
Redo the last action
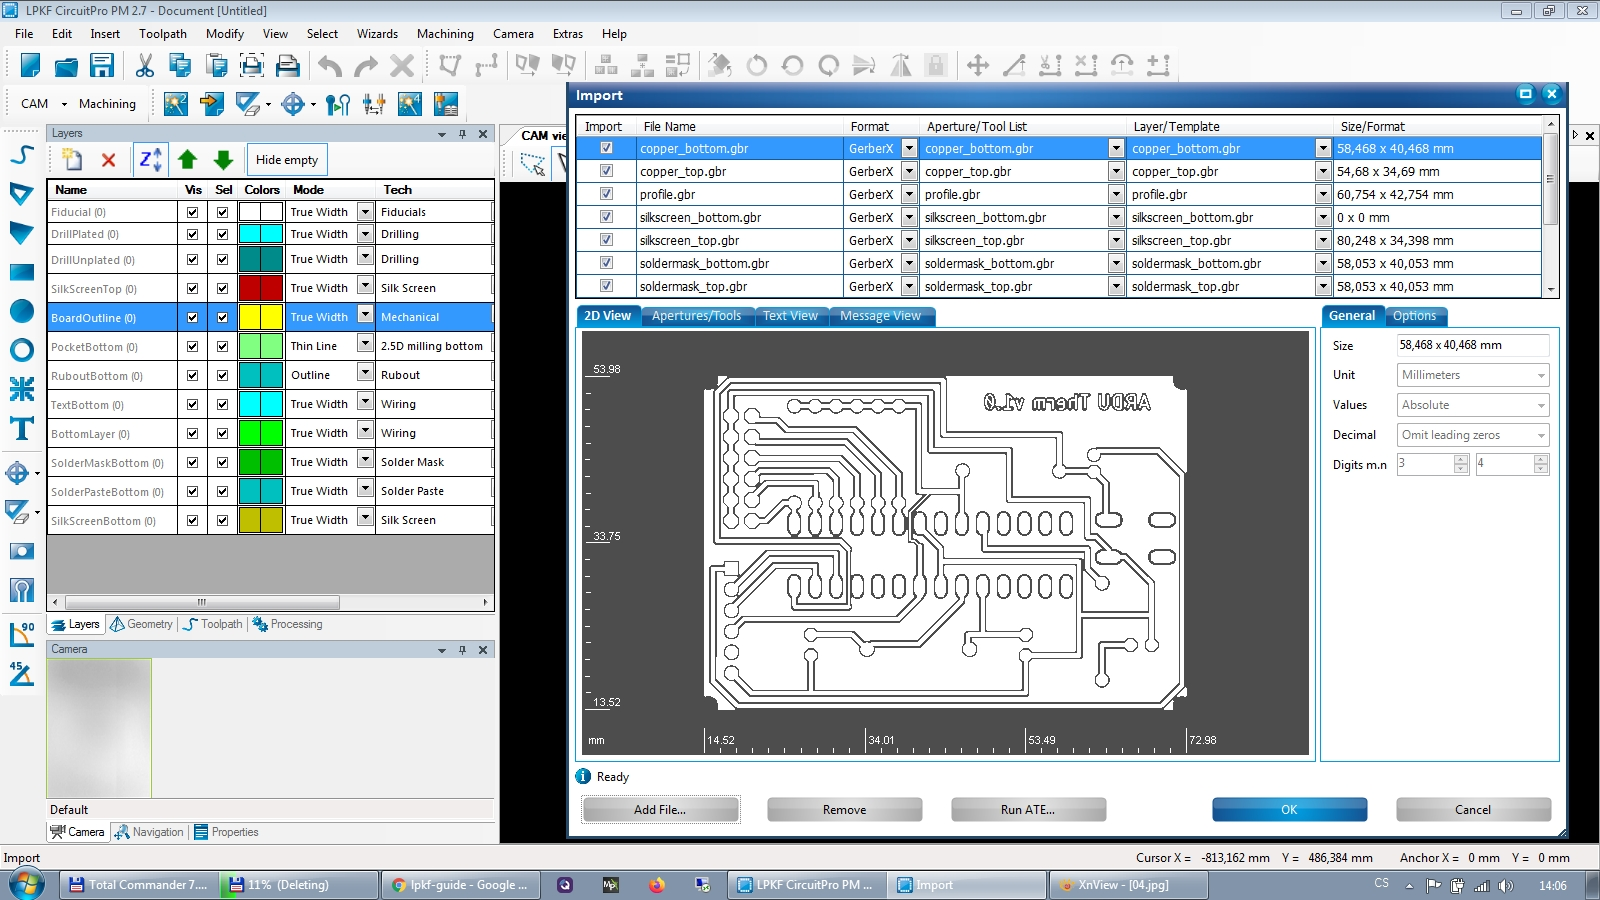point(366,66)
